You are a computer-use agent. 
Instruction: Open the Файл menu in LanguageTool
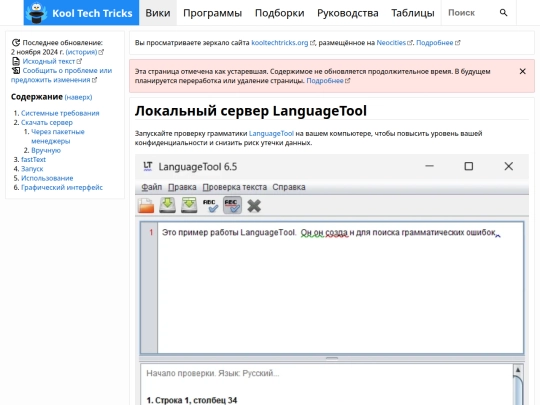point(152,187)
